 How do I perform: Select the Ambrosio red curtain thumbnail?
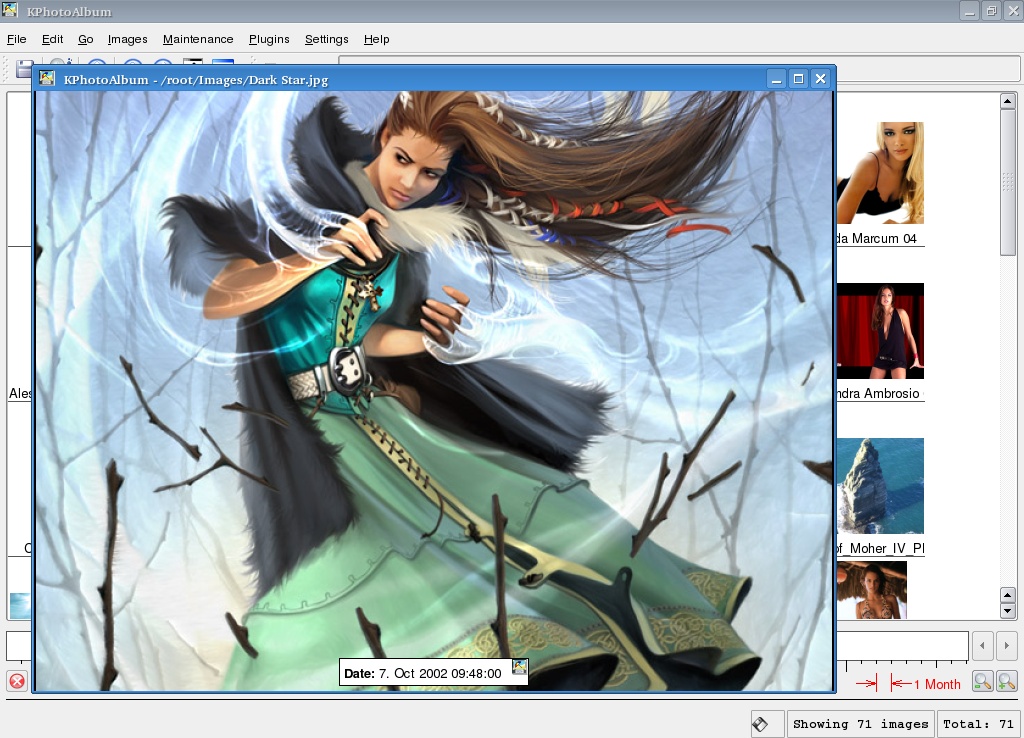880,330
